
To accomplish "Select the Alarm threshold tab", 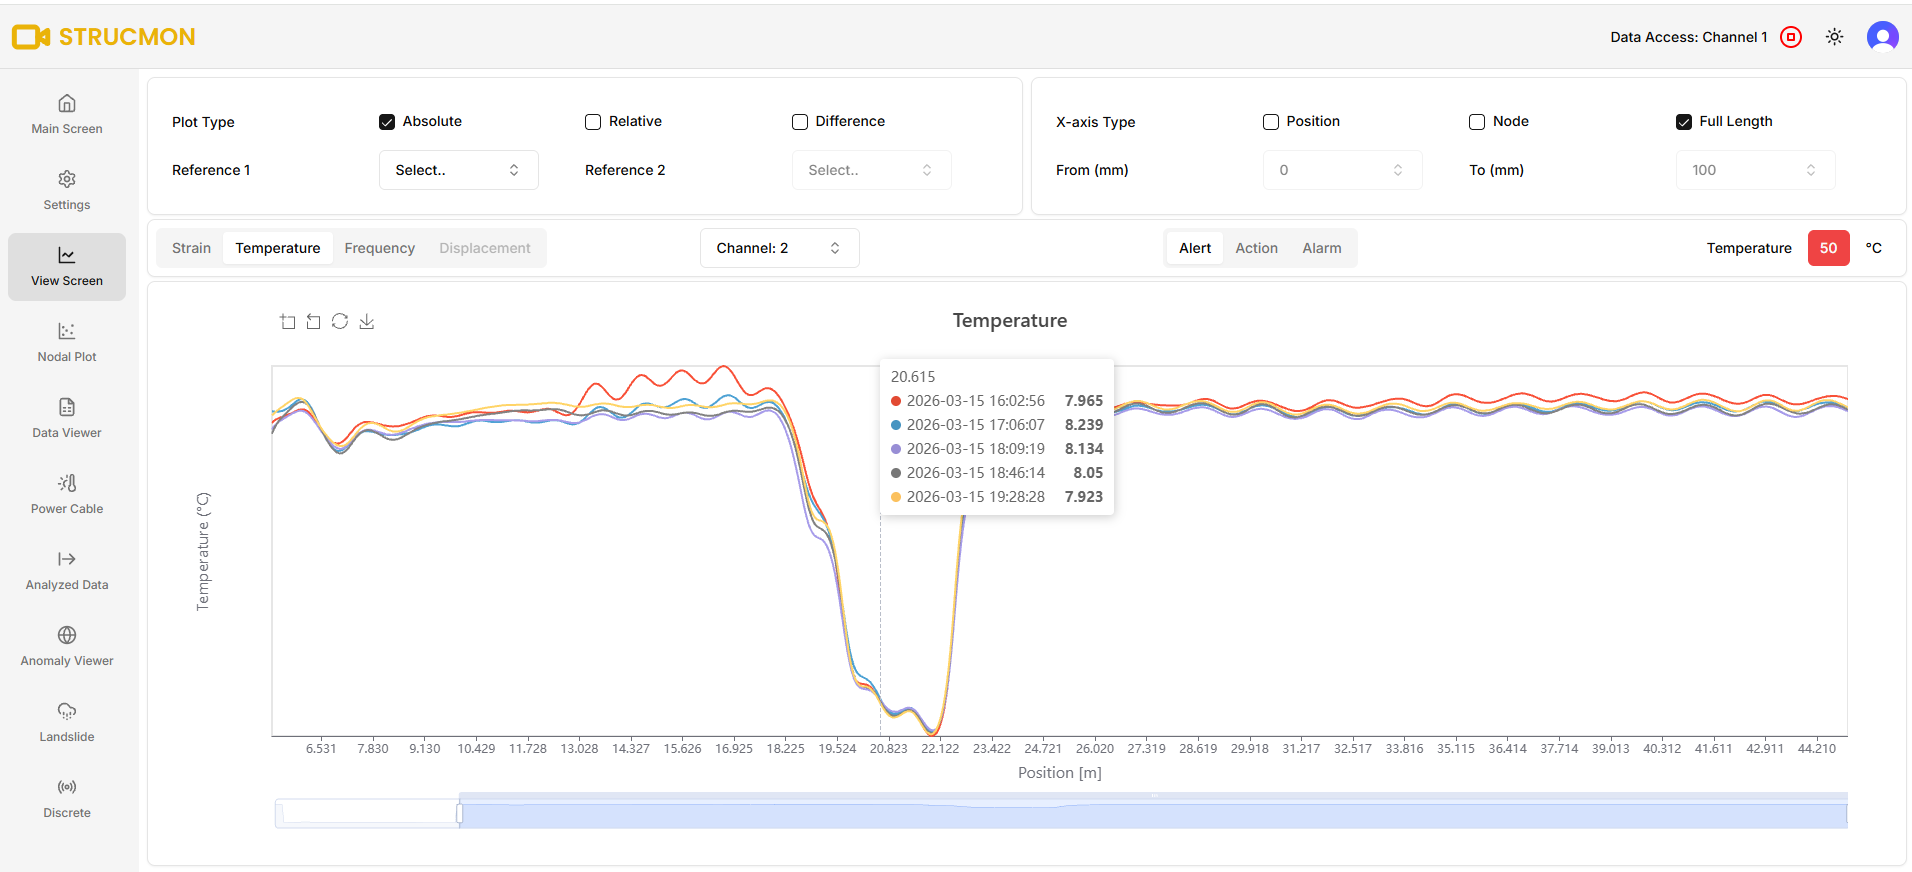I will [x=1322, y=248].
